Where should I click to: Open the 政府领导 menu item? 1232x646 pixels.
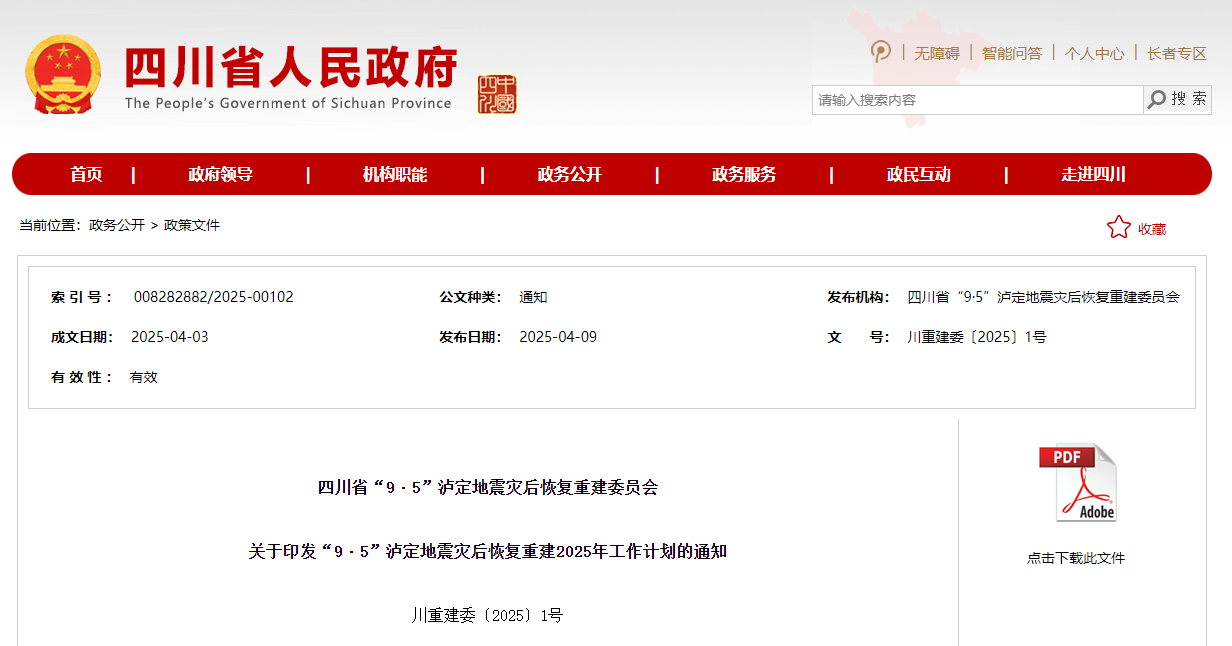click(x=220, y=175)
